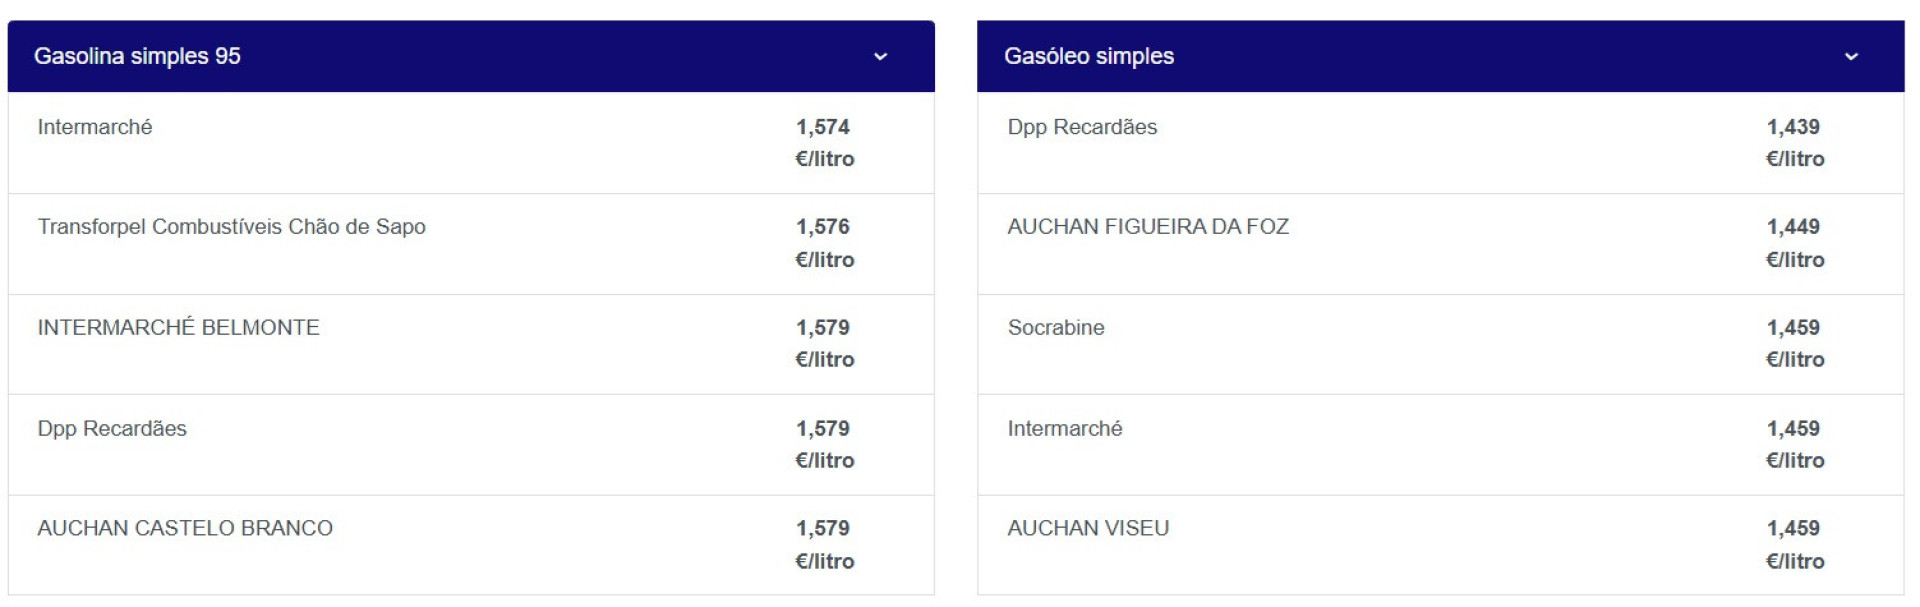
Task: Open AUCHAN CASTELO BRANCO station
Action: point(185,528)
